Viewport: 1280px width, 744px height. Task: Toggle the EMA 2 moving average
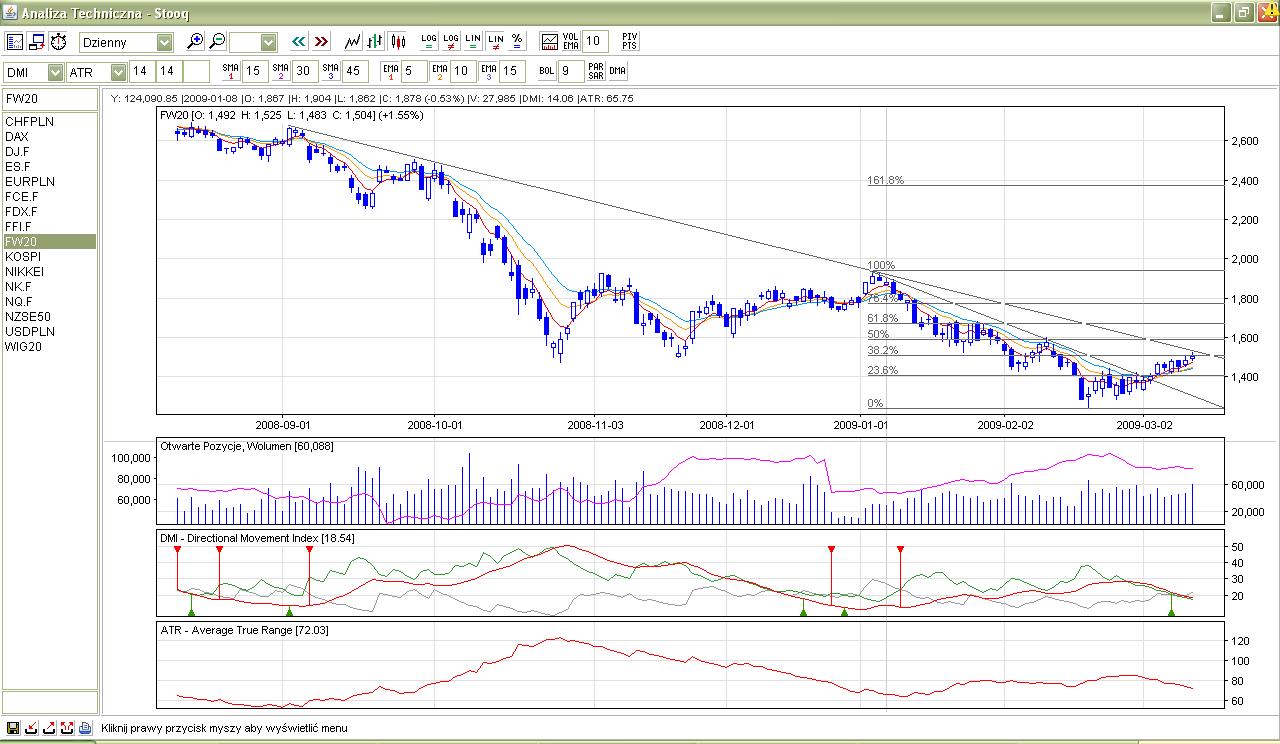click(x=438, y=71)
